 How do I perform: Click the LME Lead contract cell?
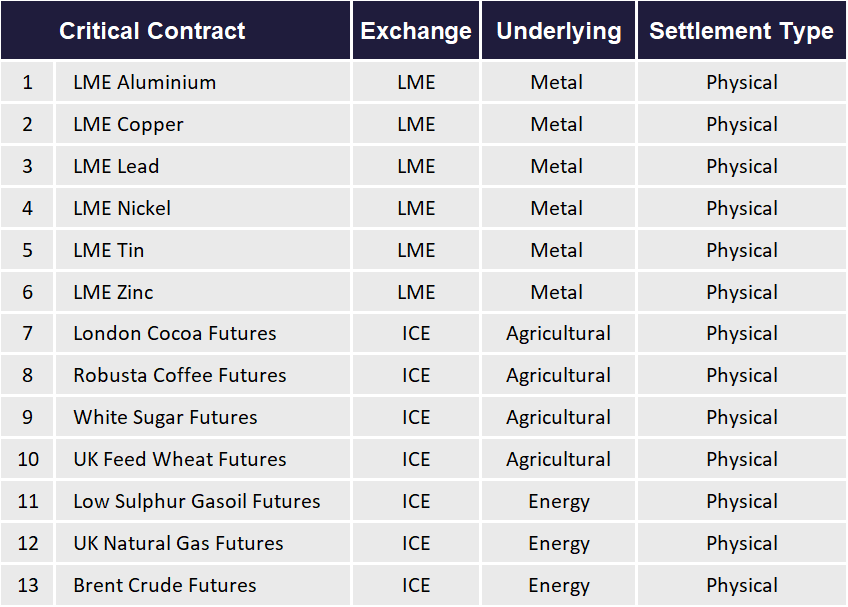[x=203, y=166]
